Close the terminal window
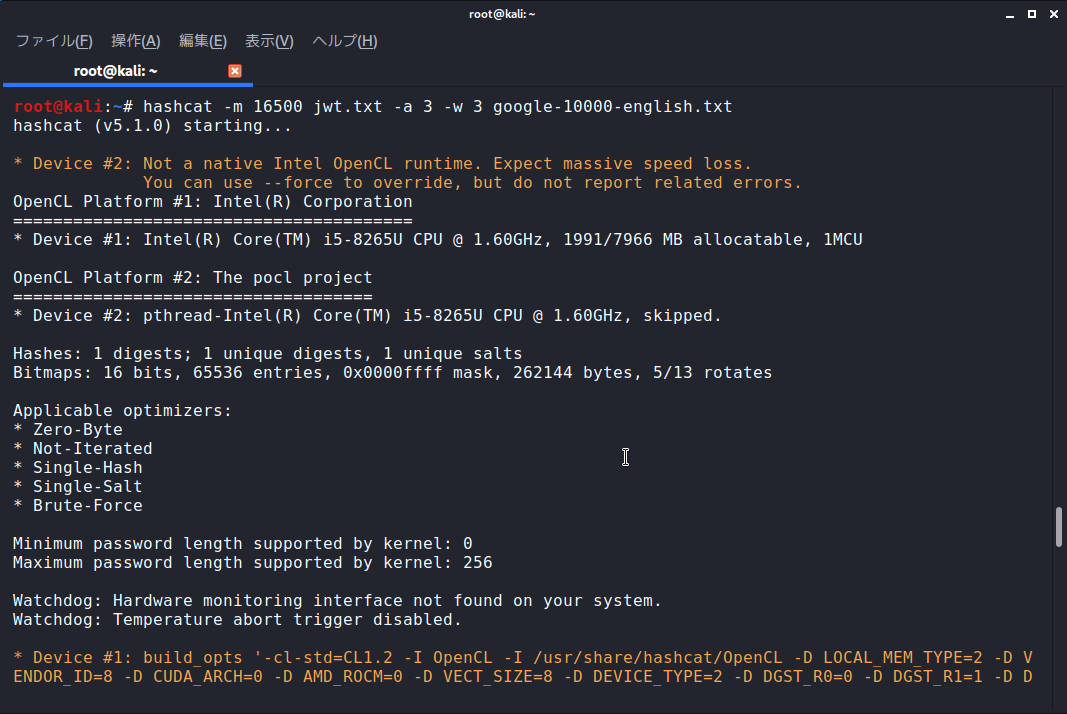Viewport: 1067px width, 714px height. 1053,14
